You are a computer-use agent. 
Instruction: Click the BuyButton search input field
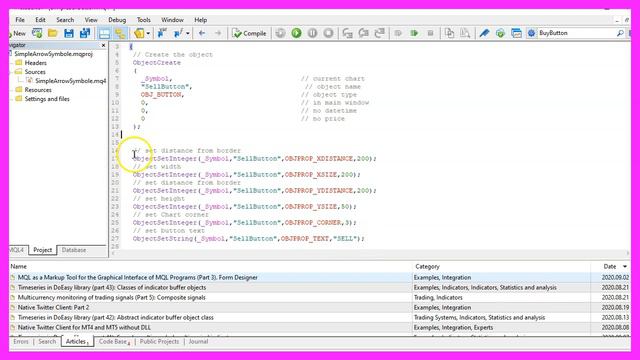coord(576,33)
